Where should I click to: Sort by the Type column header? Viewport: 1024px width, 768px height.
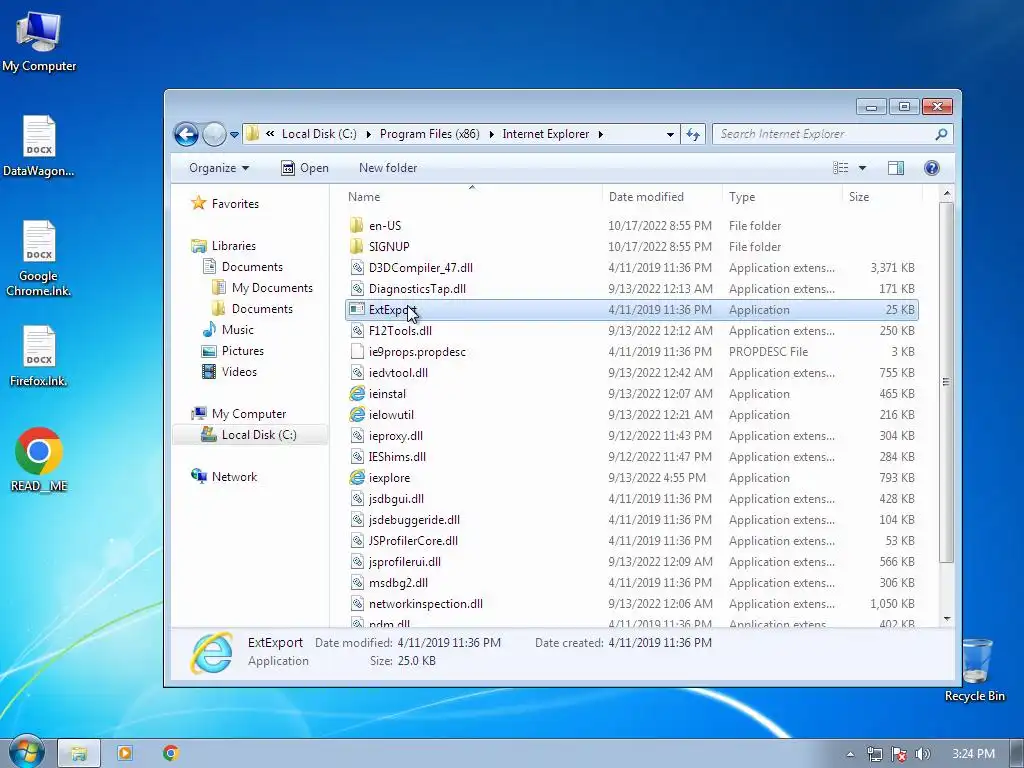coord(742,197)
